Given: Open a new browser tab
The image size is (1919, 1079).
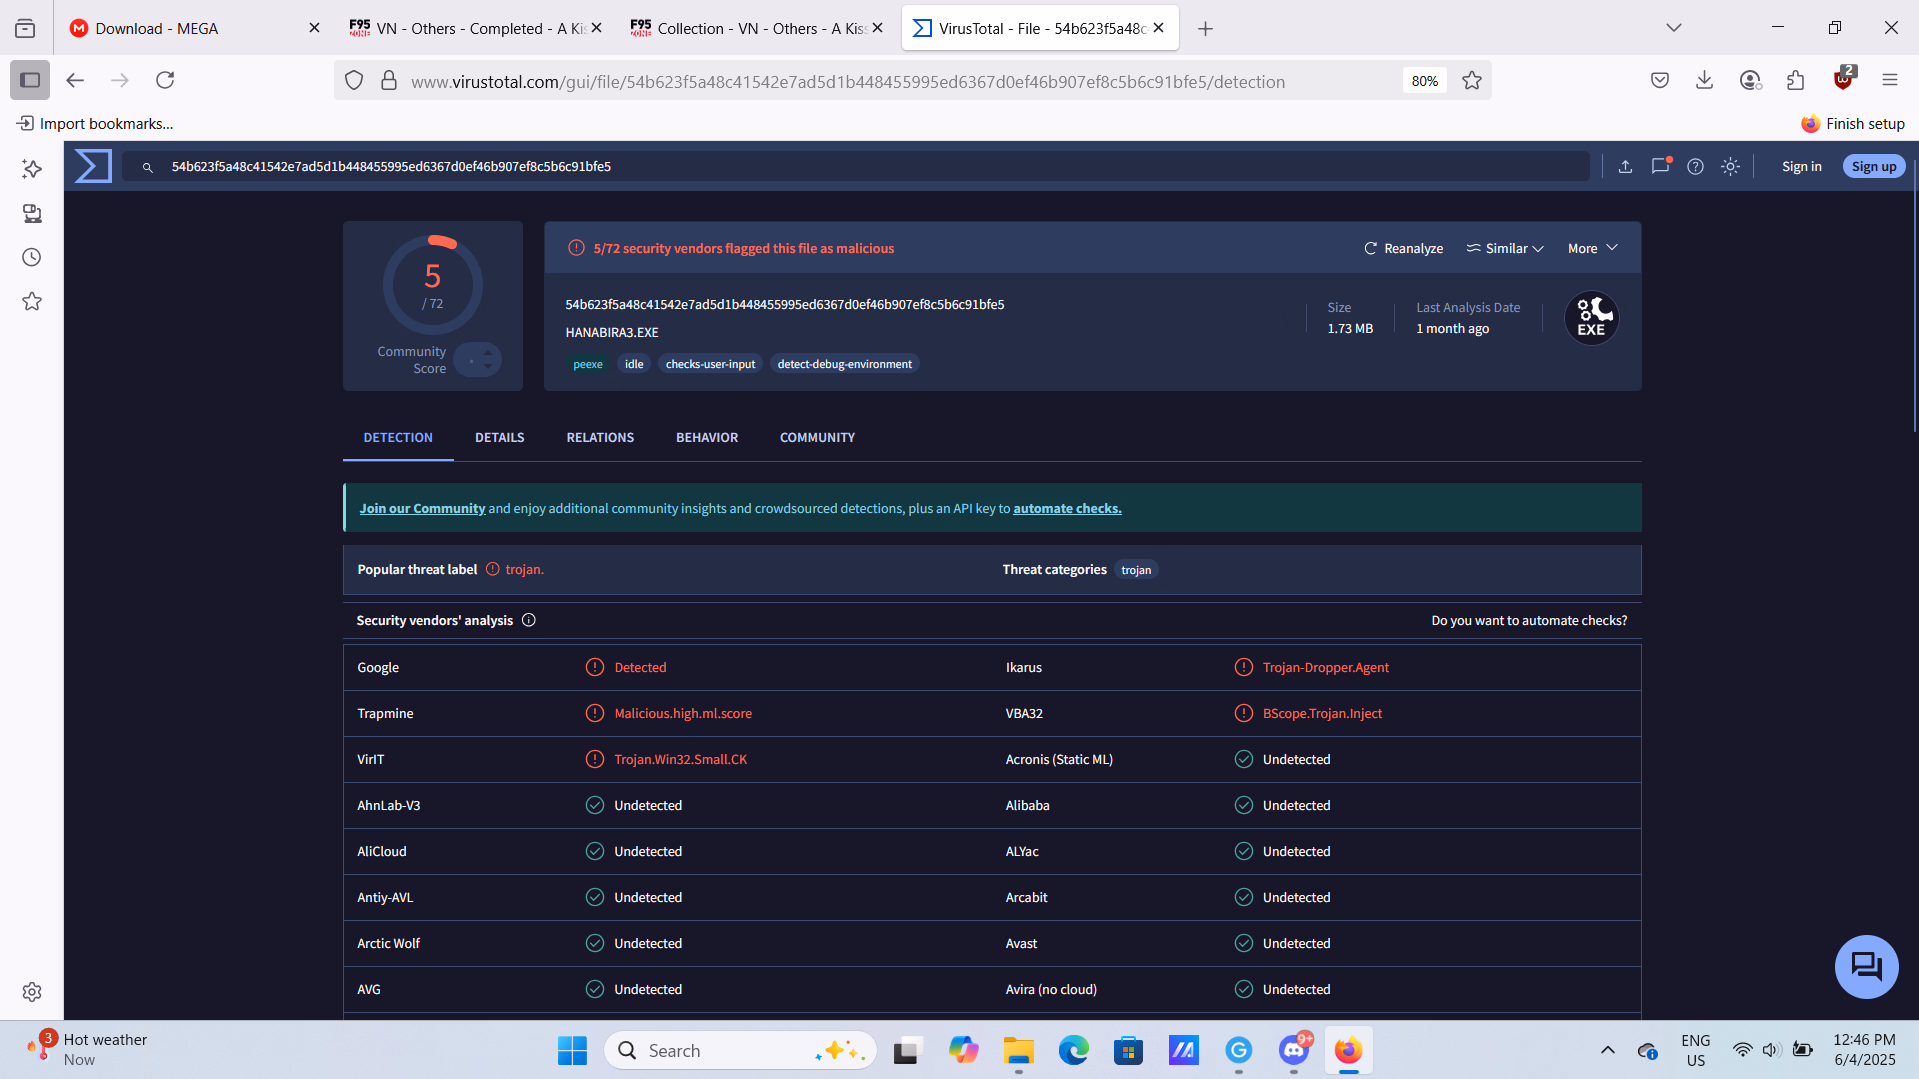Looking at the screenshot, I should point(1205,28).
